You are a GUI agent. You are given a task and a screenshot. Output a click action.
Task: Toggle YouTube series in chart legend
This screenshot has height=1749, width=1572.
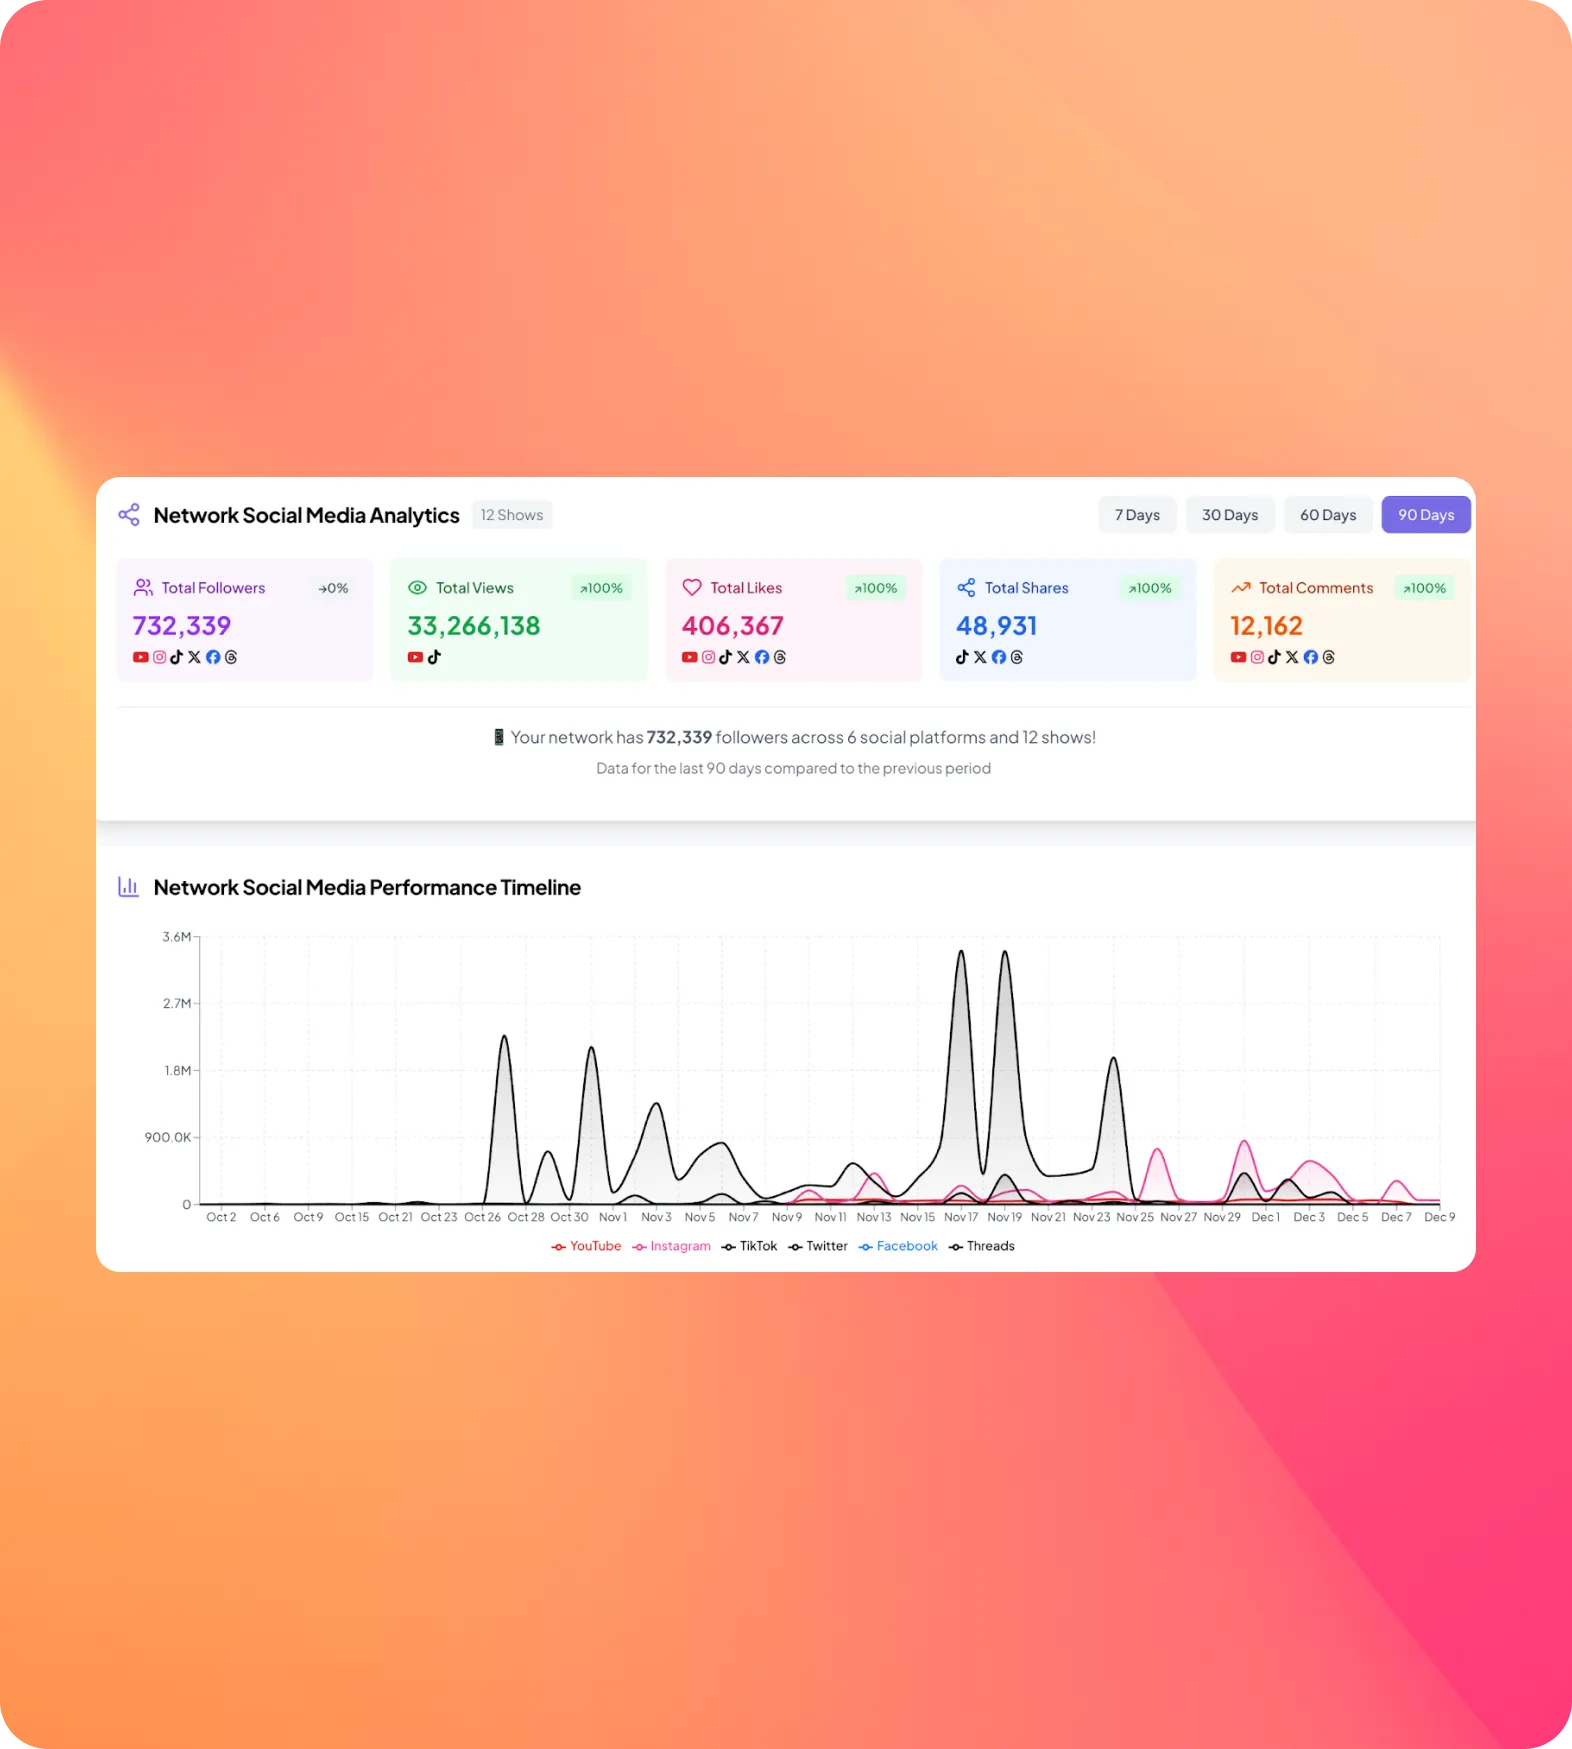click(x=586, y=1246)
